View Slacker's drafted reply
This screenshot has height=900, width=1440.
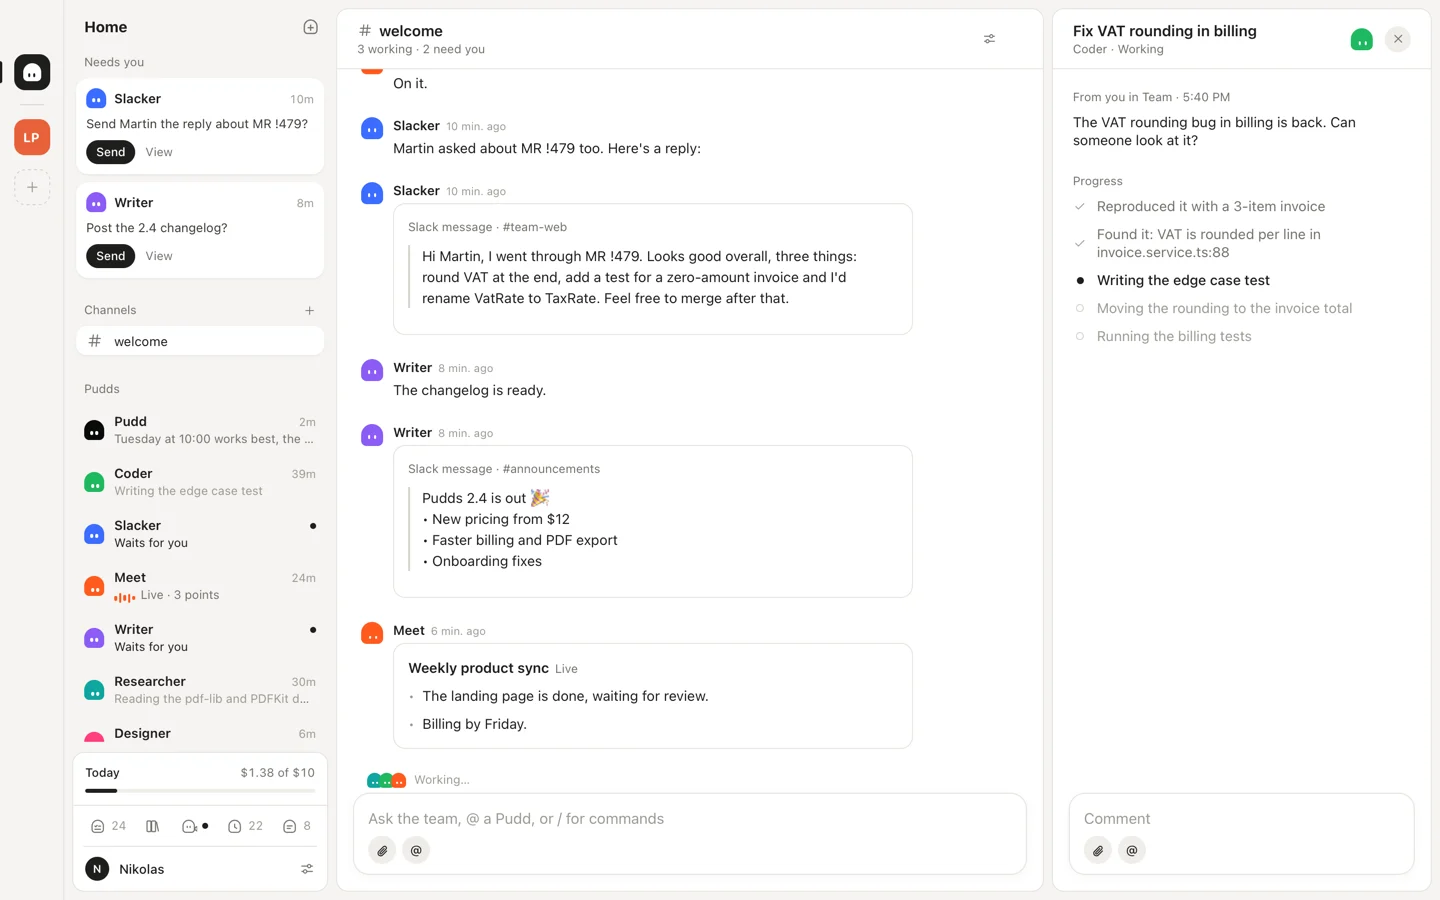[159, 152]
